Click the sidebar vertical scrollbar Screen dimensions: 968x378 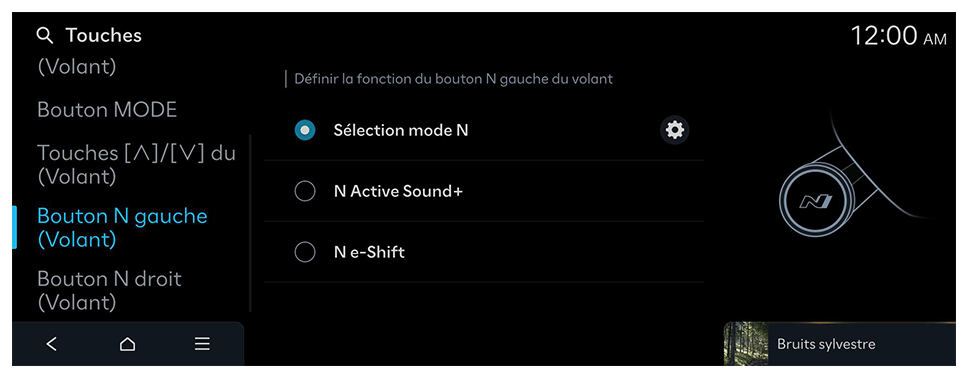click(x=250, y=222)
